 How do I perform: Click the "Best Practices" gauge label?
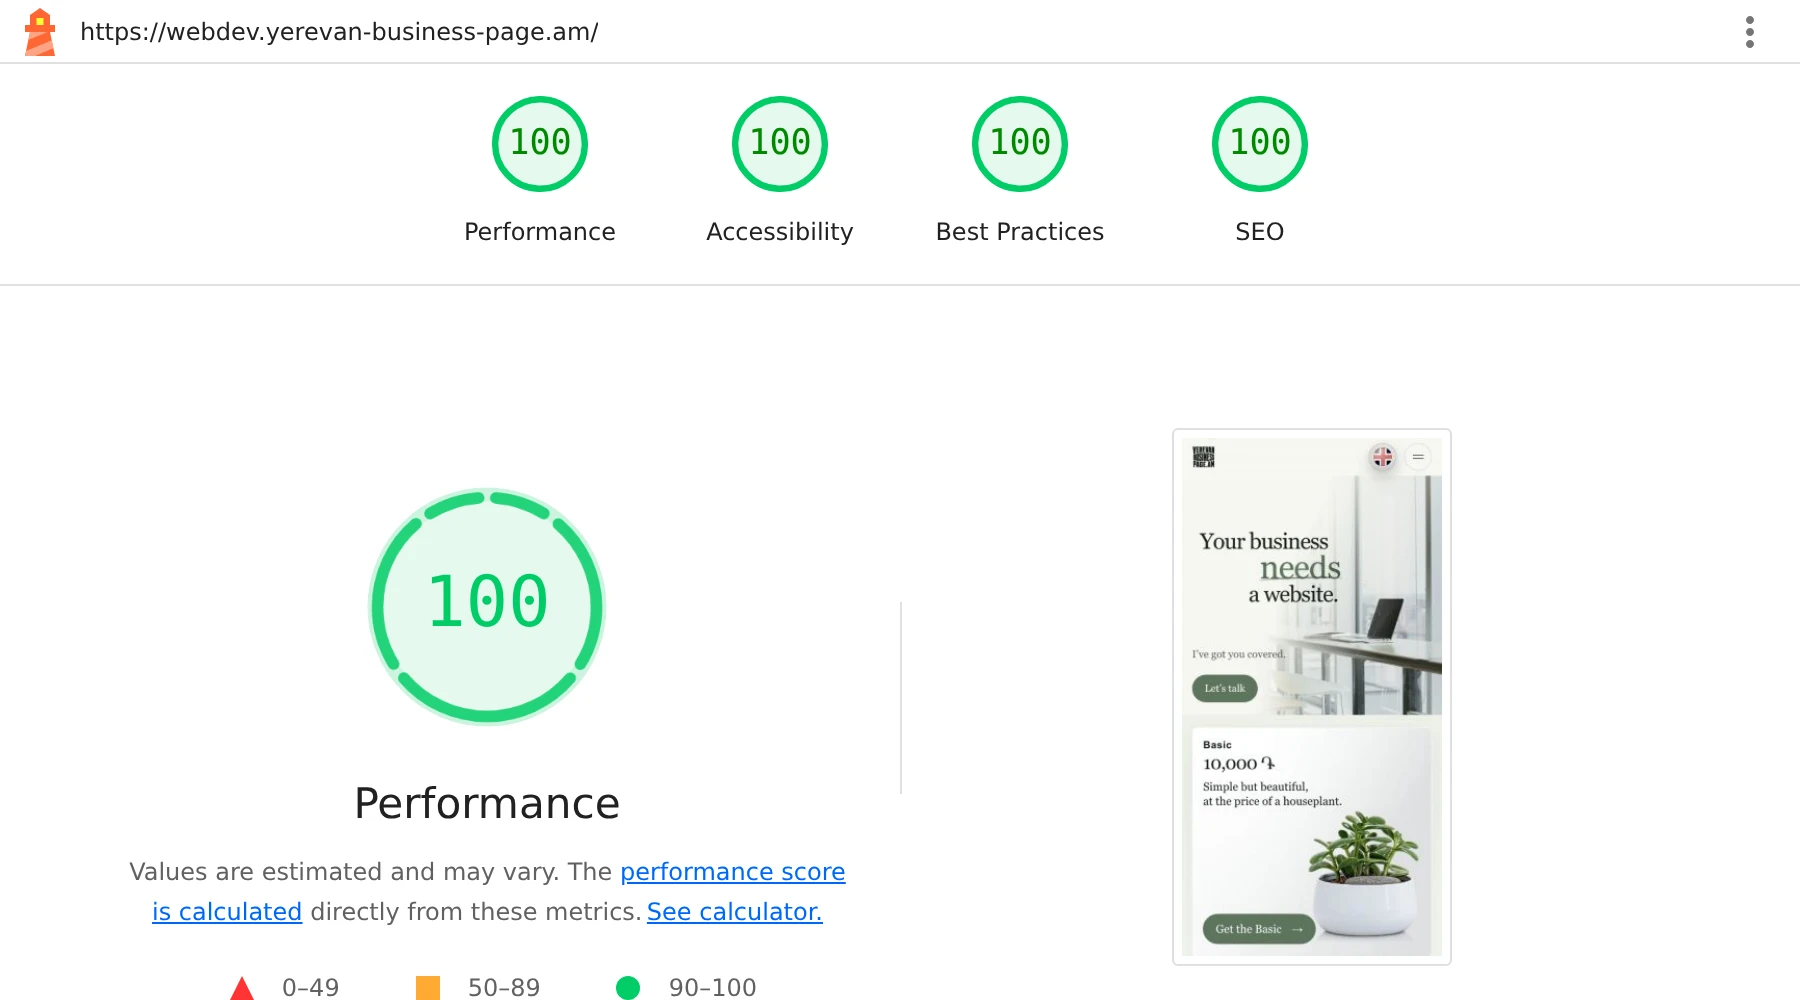click(1020, 232)
